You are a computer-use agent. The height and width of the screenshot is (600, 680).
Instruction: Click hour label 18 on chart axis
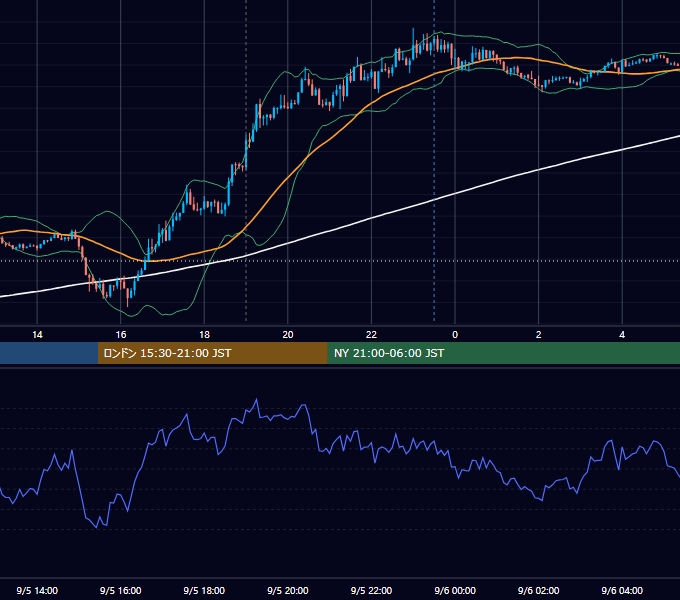click(x=204, y=335)
